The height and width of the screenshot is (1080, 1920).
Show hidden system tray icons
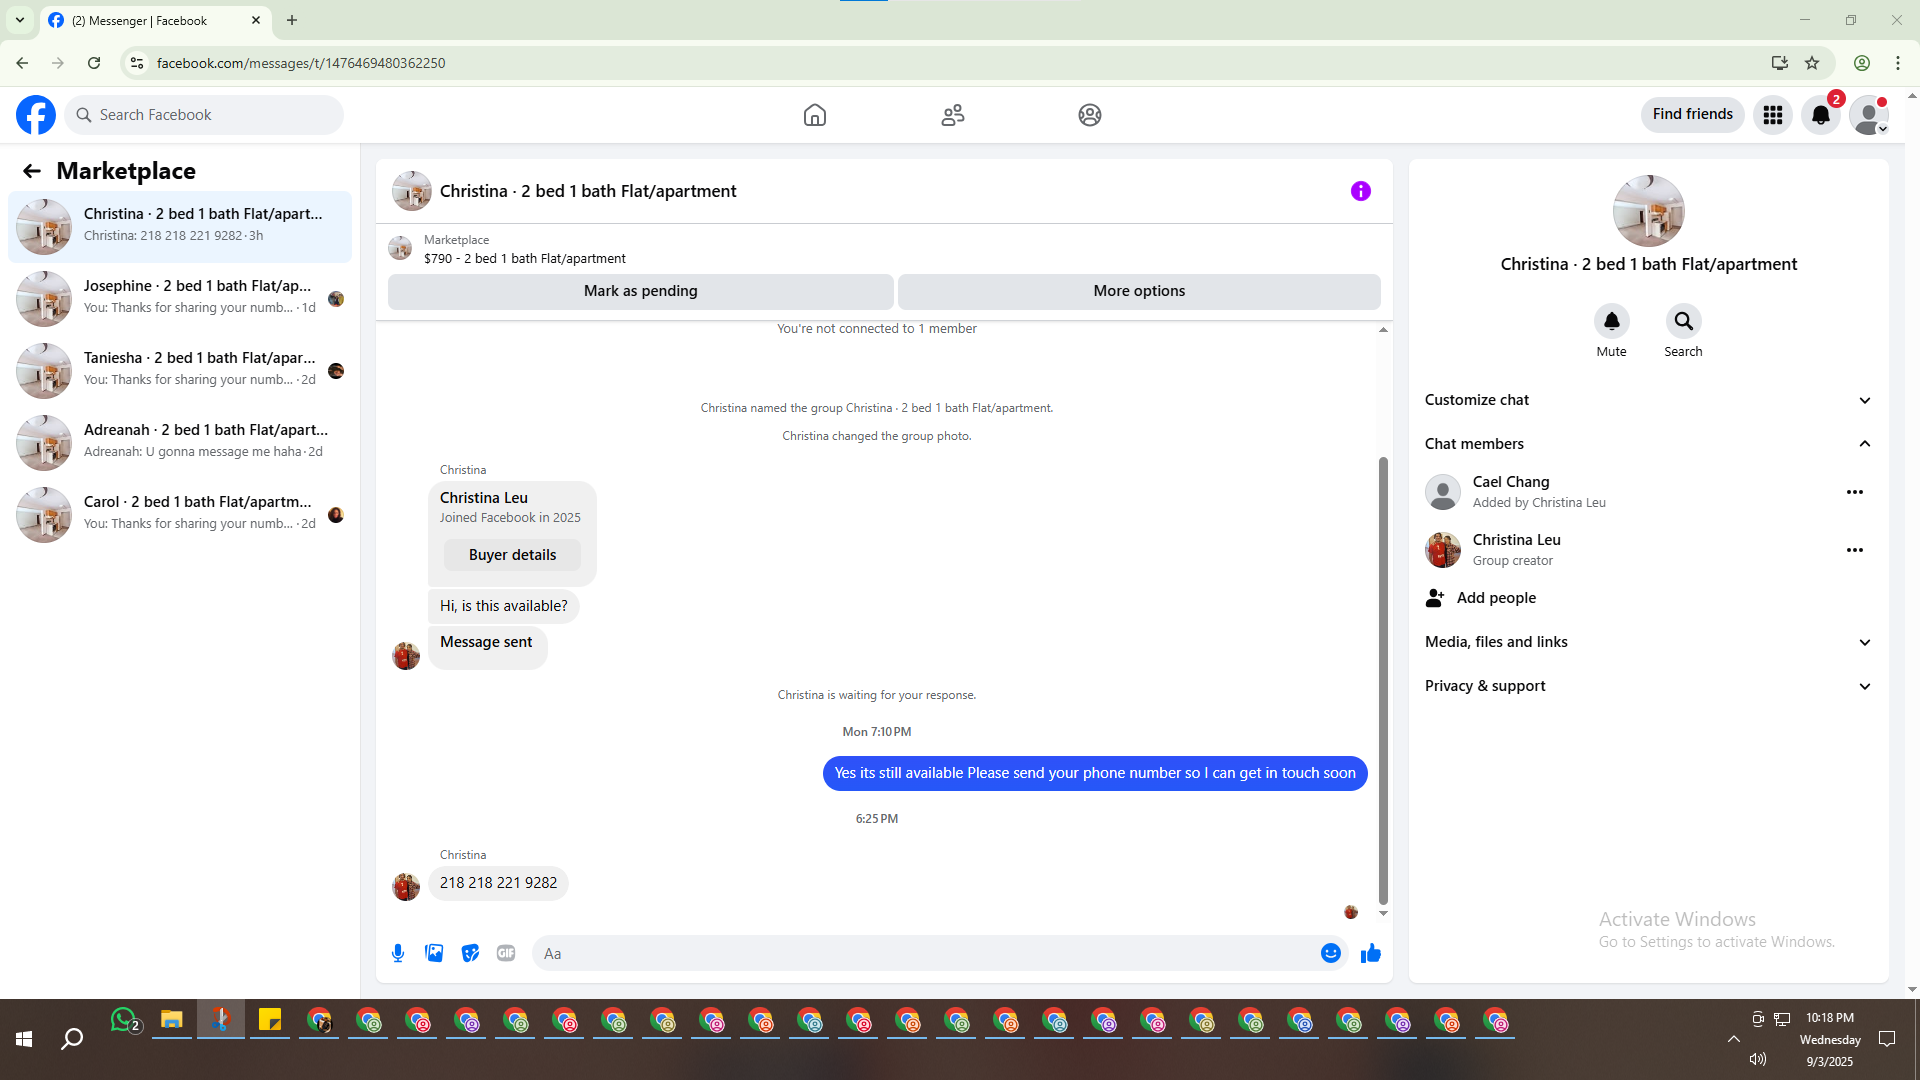coord(1734,1040)
